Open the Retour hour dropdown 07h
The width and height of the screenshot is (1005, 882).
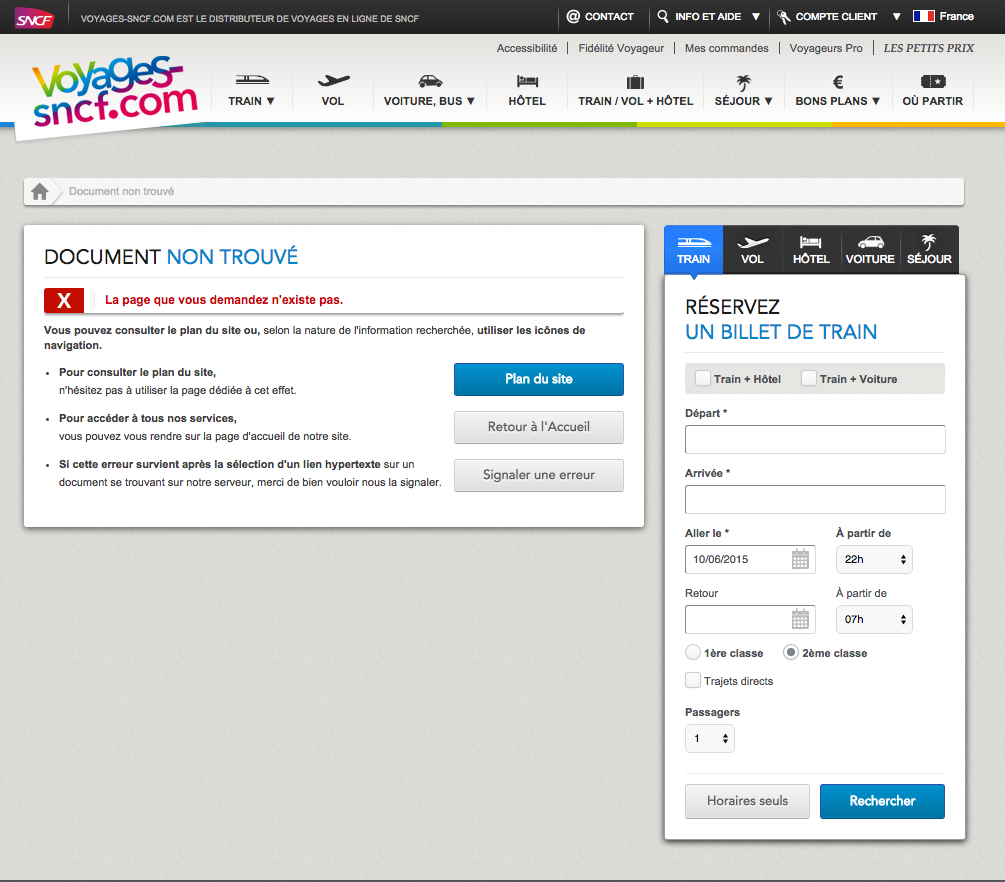(874, 619)
